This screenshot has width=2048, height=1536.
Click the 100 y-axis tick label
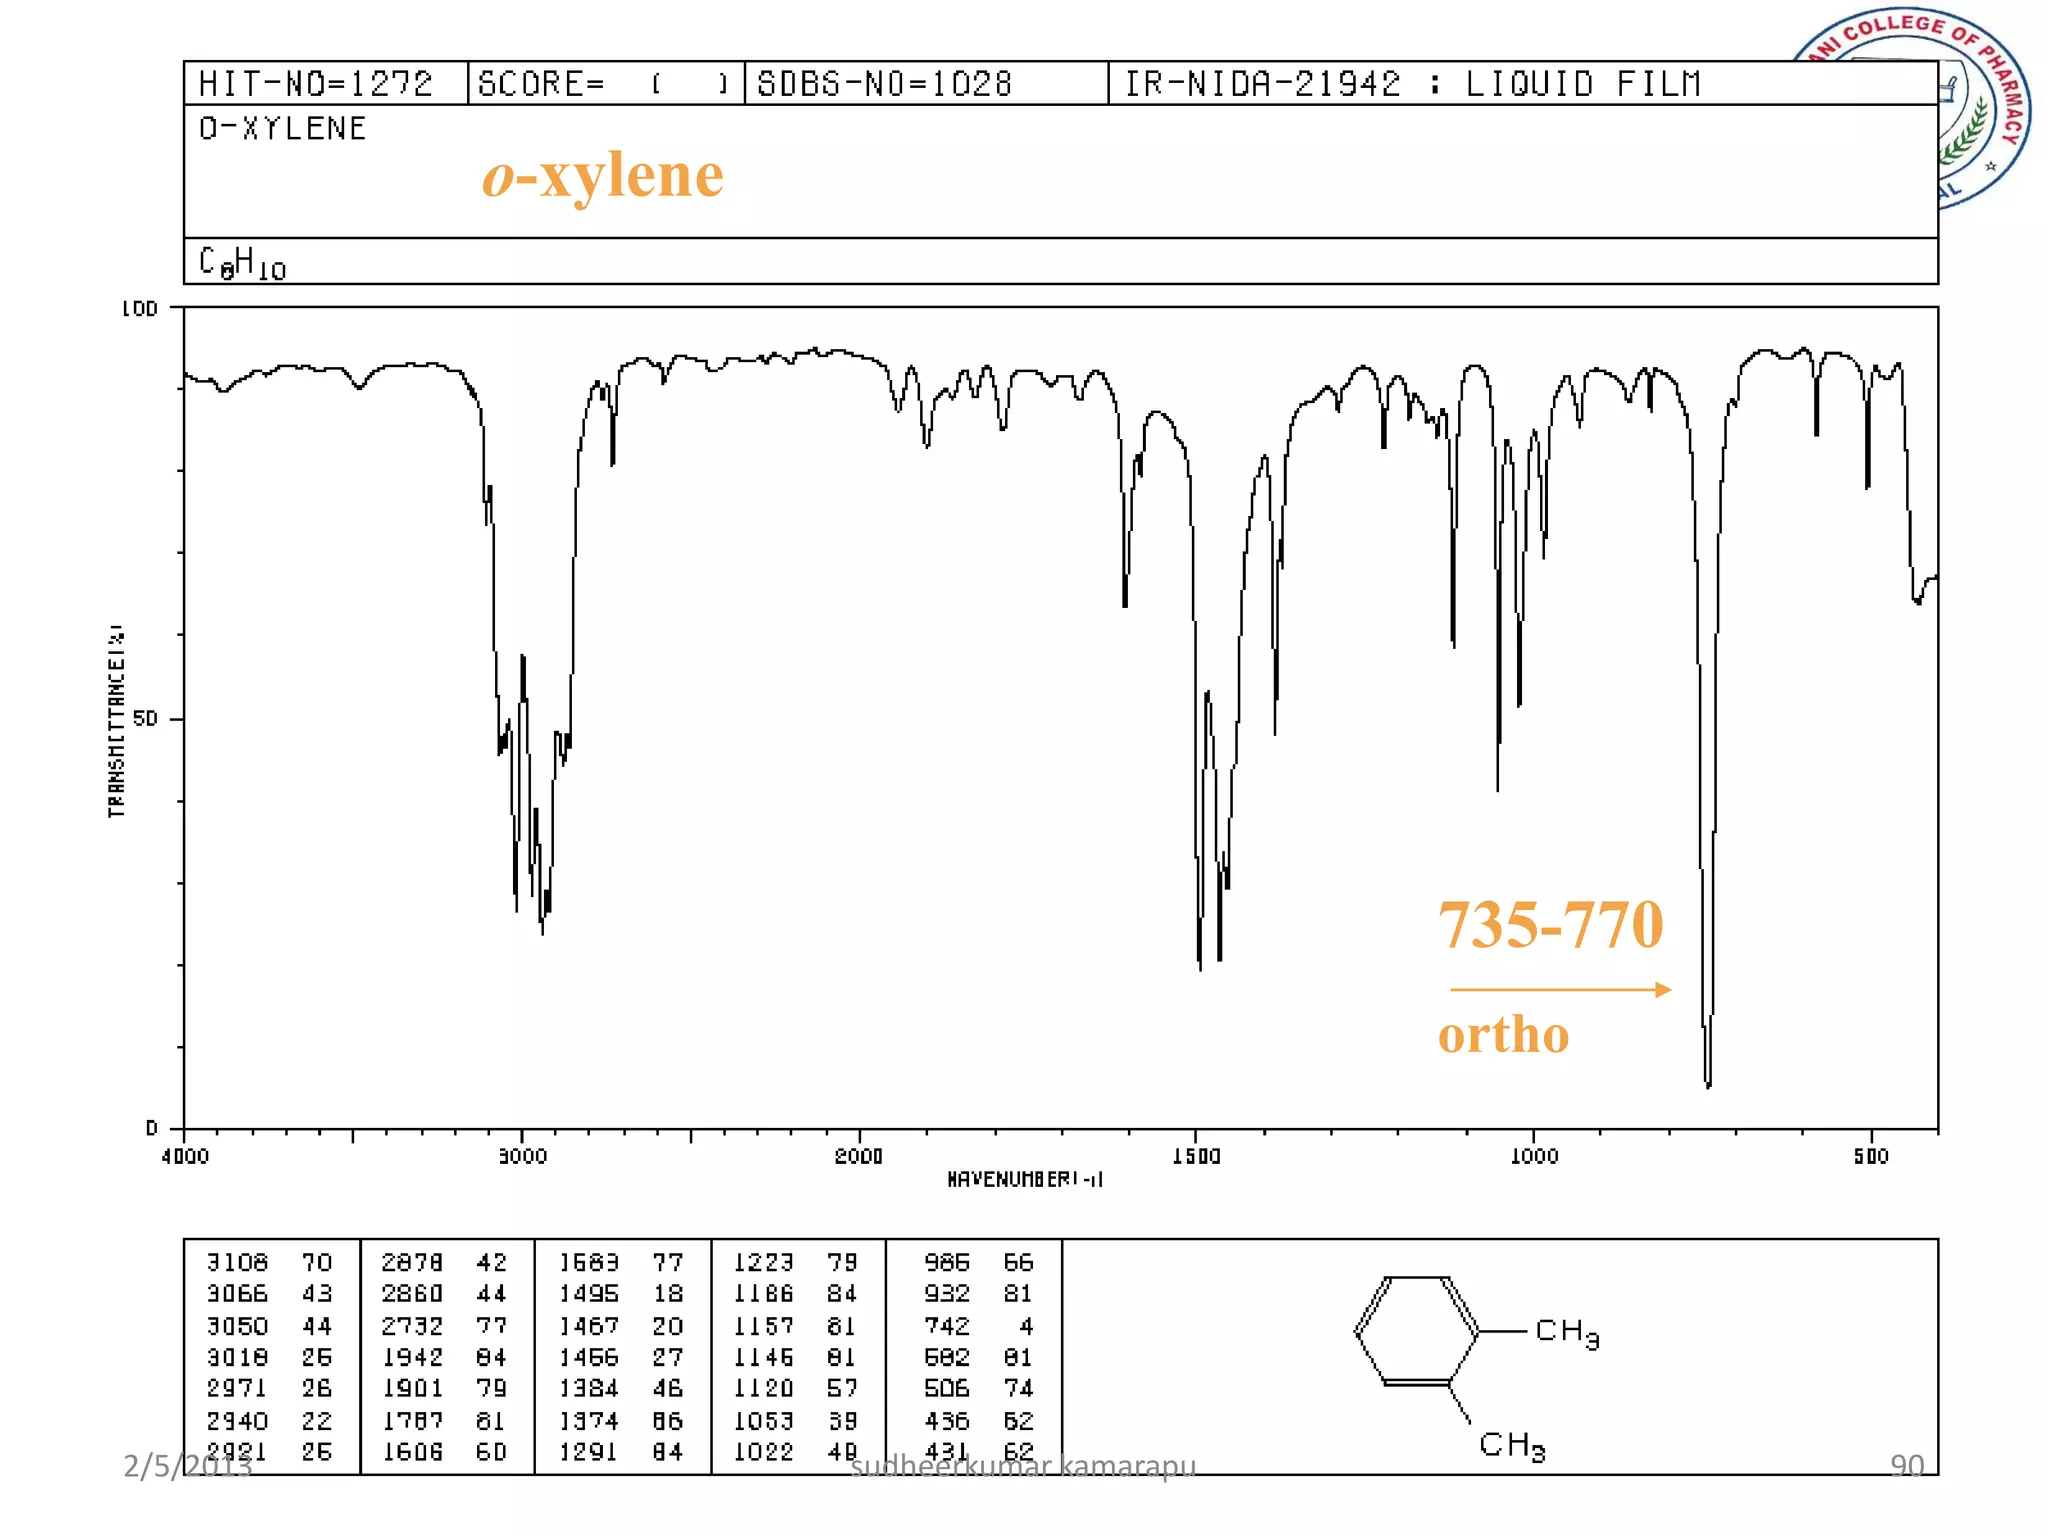coord(140,309)
